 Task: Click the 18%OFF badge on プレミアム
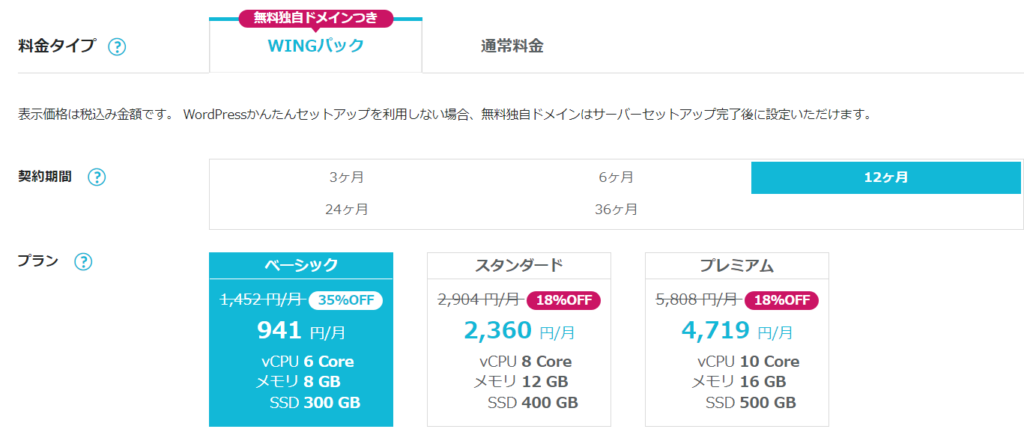[781, 300]
